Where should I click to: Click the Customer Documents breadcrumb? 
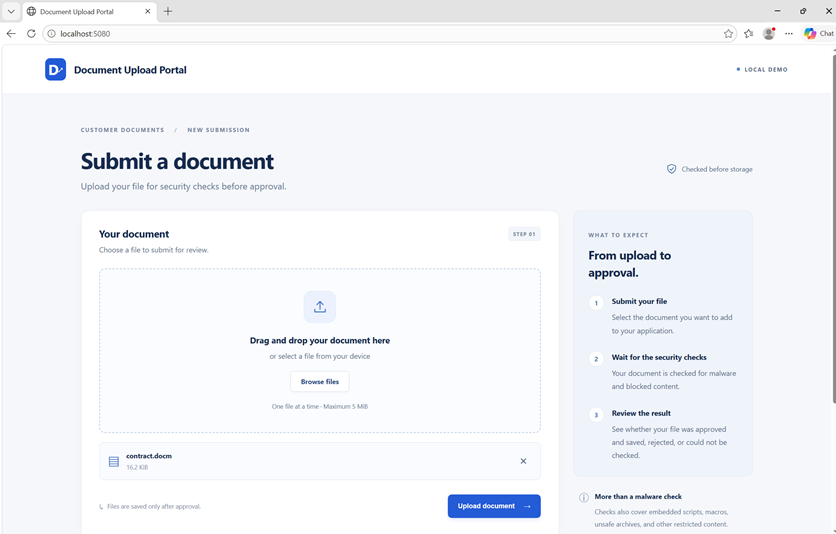123,130
